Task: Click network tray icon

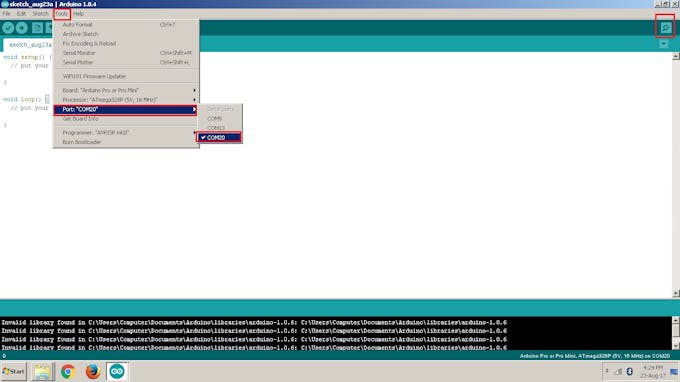Action: pos(618,372)
